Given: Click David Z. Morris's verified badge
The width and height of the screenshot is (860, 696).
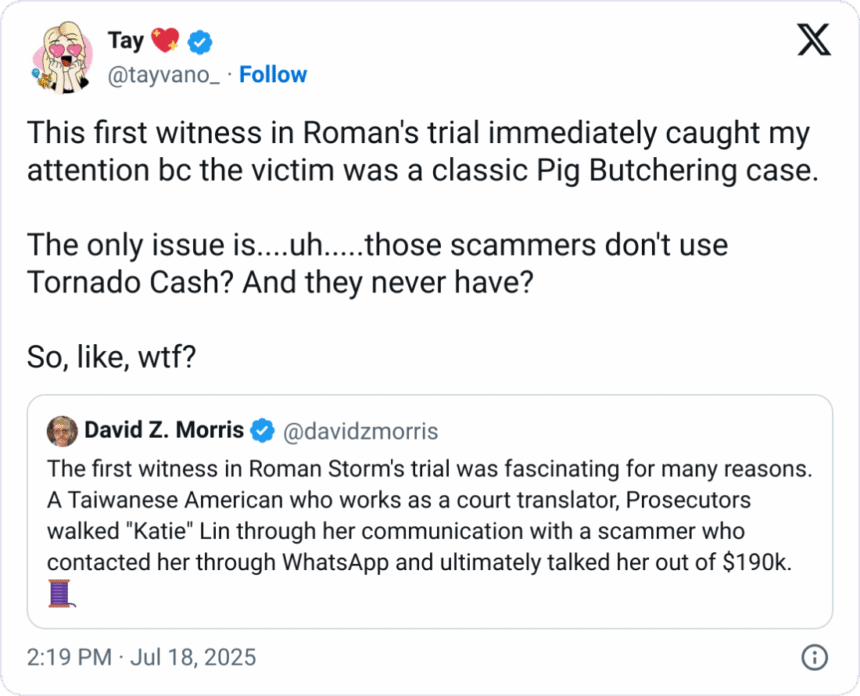Looking at the screenshot, I should [x=262, y=431].
